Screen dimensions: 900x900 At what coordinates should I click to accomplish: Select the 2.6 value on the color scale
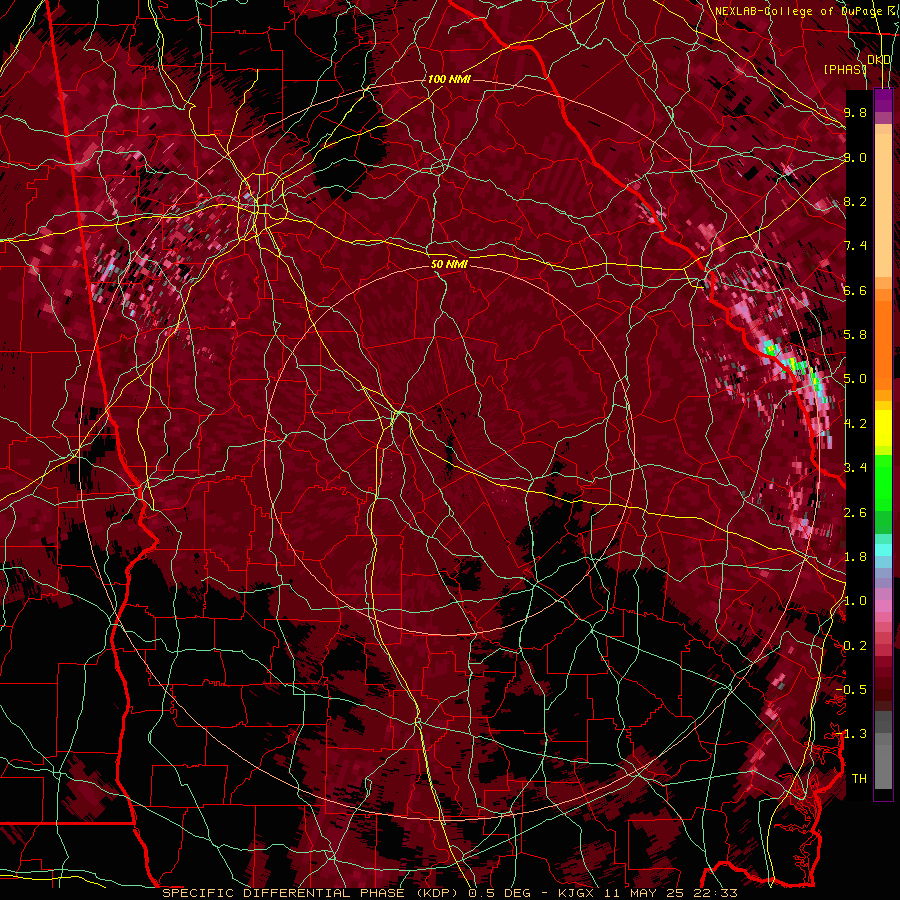coord(855,512)
